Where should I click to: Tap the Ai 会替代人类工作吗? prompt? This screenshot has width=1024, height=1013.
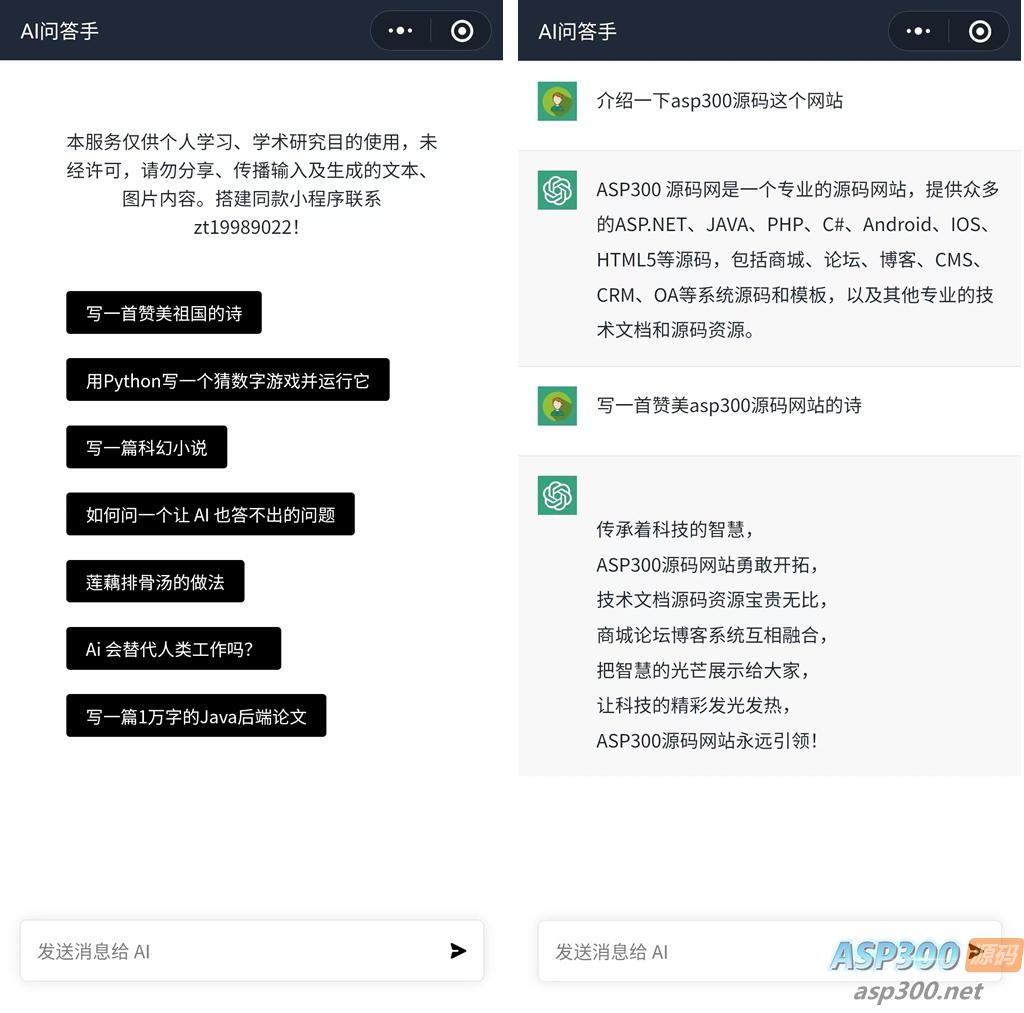(174, 649)
